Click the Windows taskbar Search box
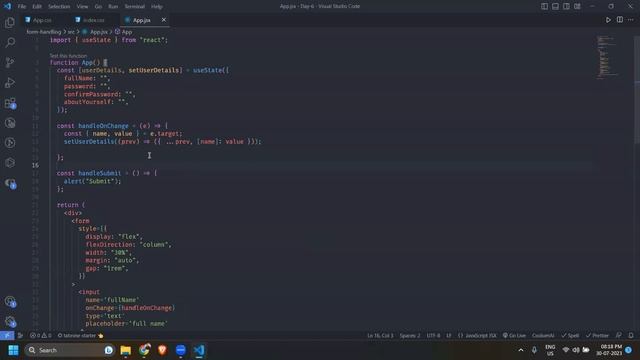The image size is (640, 360). (69, 350)
